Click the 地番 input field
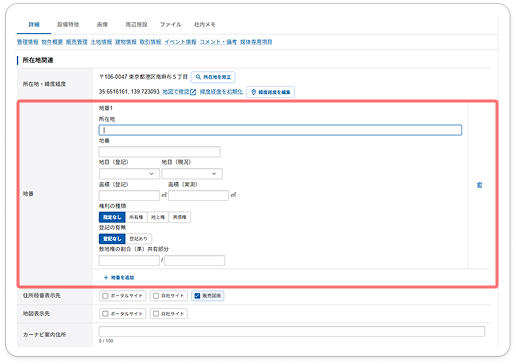 pyautogui.click(x=160, y=152)
